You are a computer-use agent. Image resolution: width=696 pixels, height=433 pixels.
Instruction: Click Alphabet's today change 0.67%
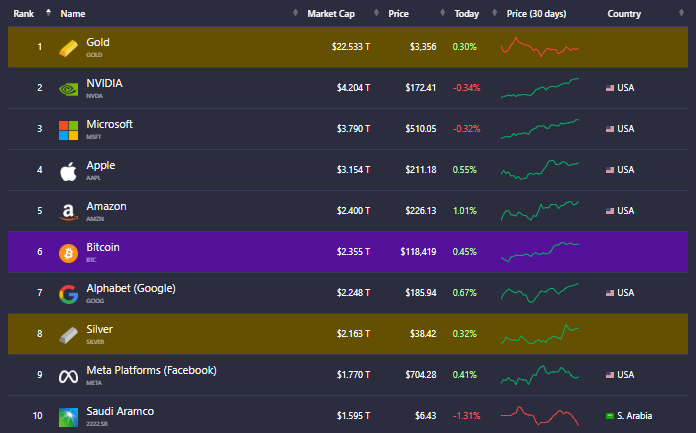tap(465, 293)
